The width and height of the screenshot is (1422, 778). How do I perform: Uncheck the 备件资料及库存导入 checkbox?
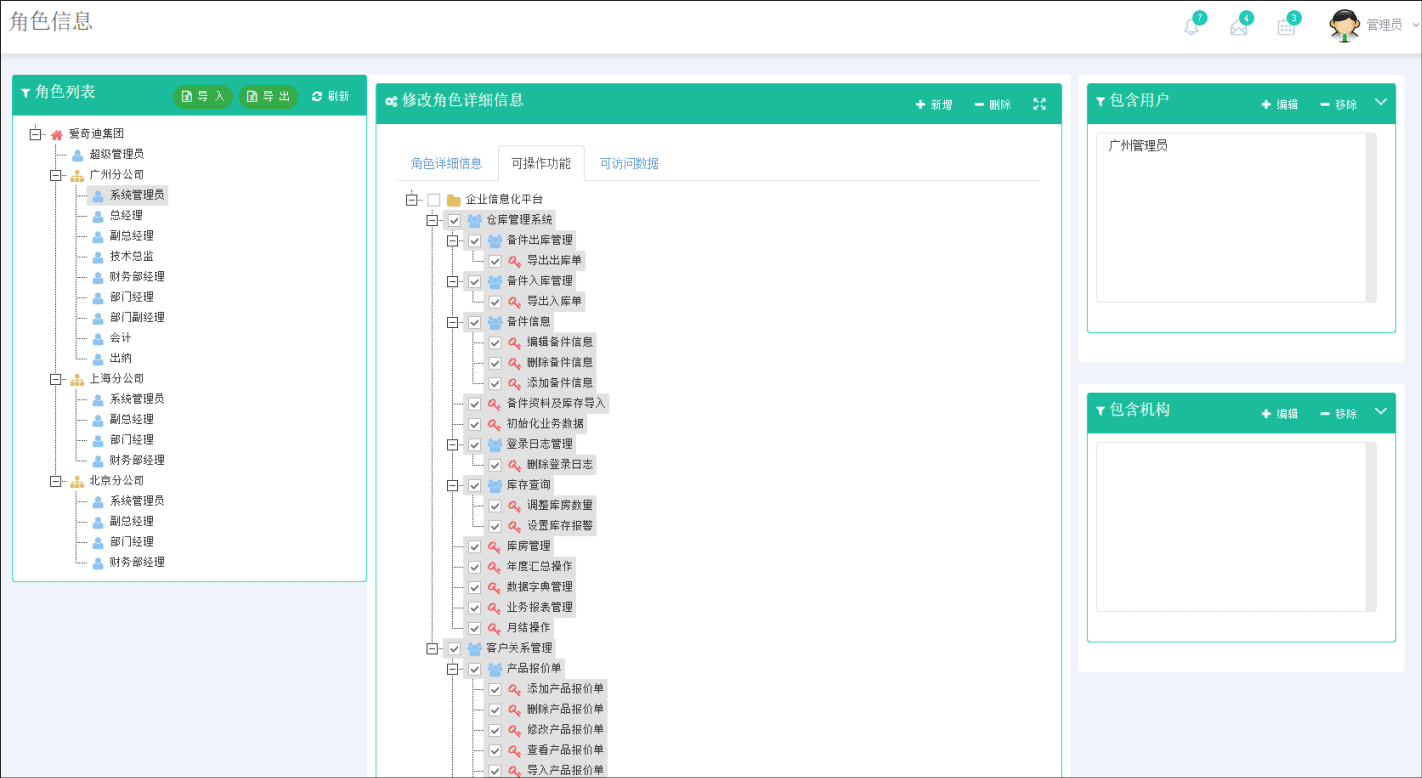(x=475, y=404)
